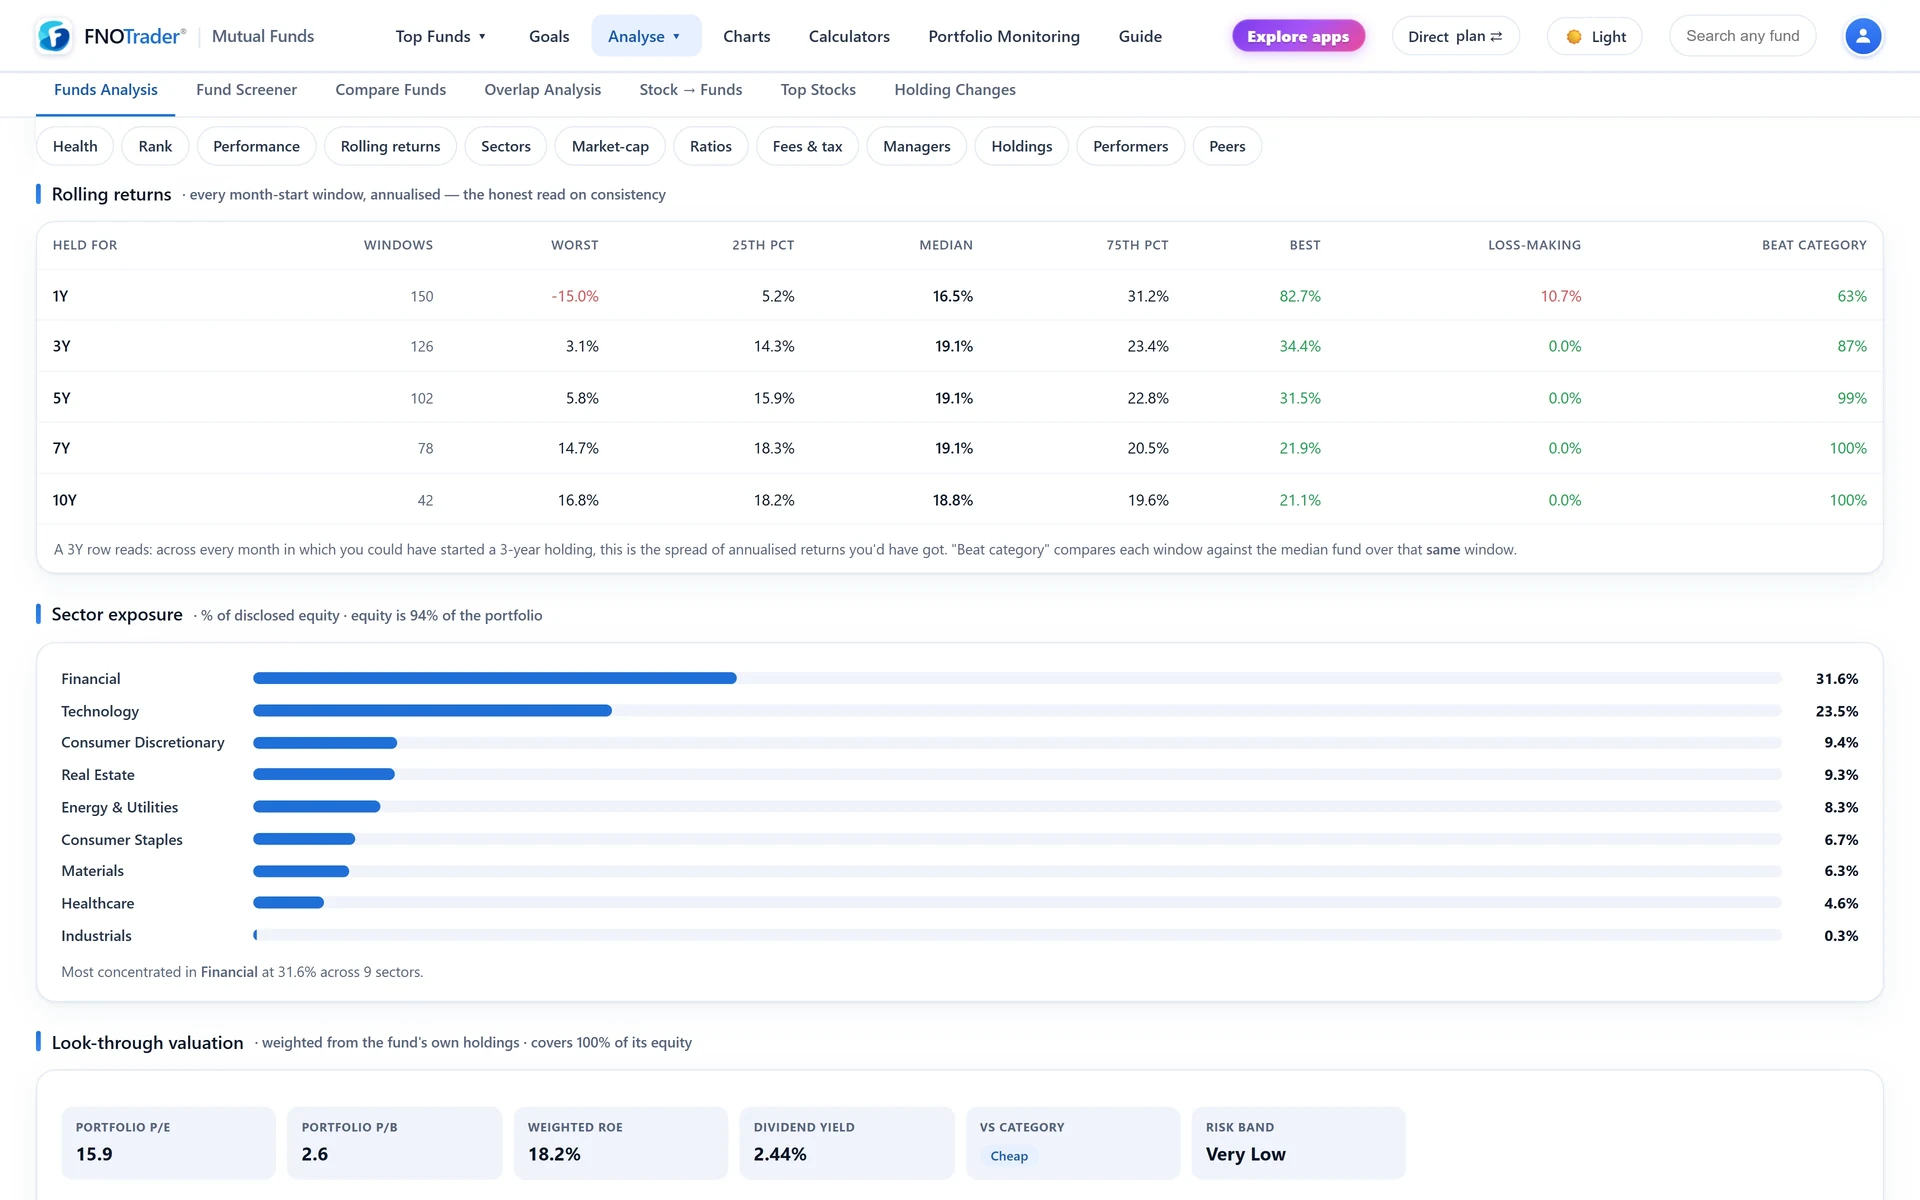This screenshot has height=1200, width=1920.
Task: Go to the Goals menu item
Action: (549, 37)
